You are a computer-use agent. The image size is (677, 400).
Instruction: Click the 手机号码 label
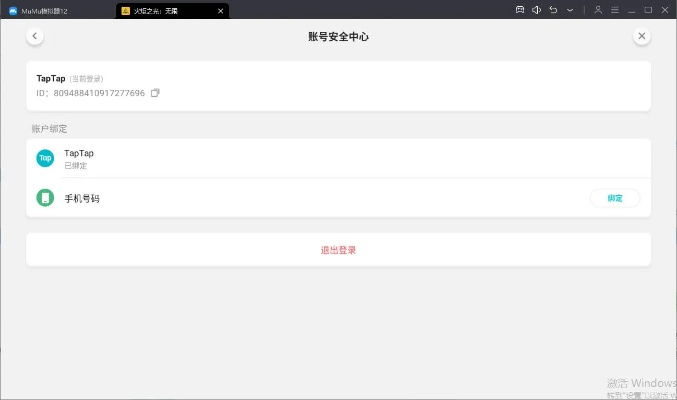[82, 198]
